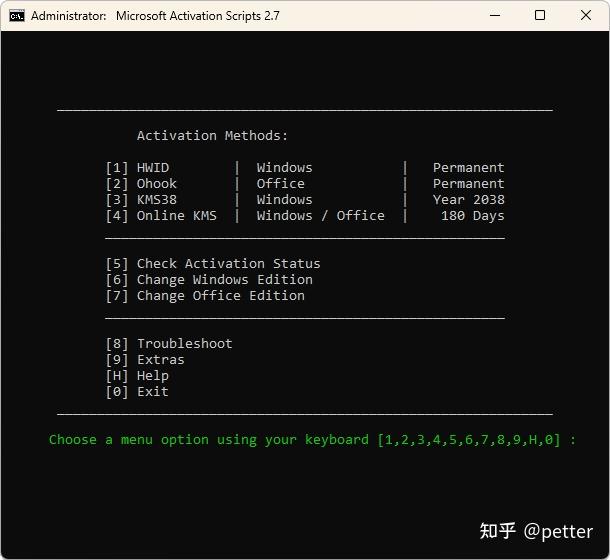Maximize the command prompt window
610x560 pixels.
540,16
